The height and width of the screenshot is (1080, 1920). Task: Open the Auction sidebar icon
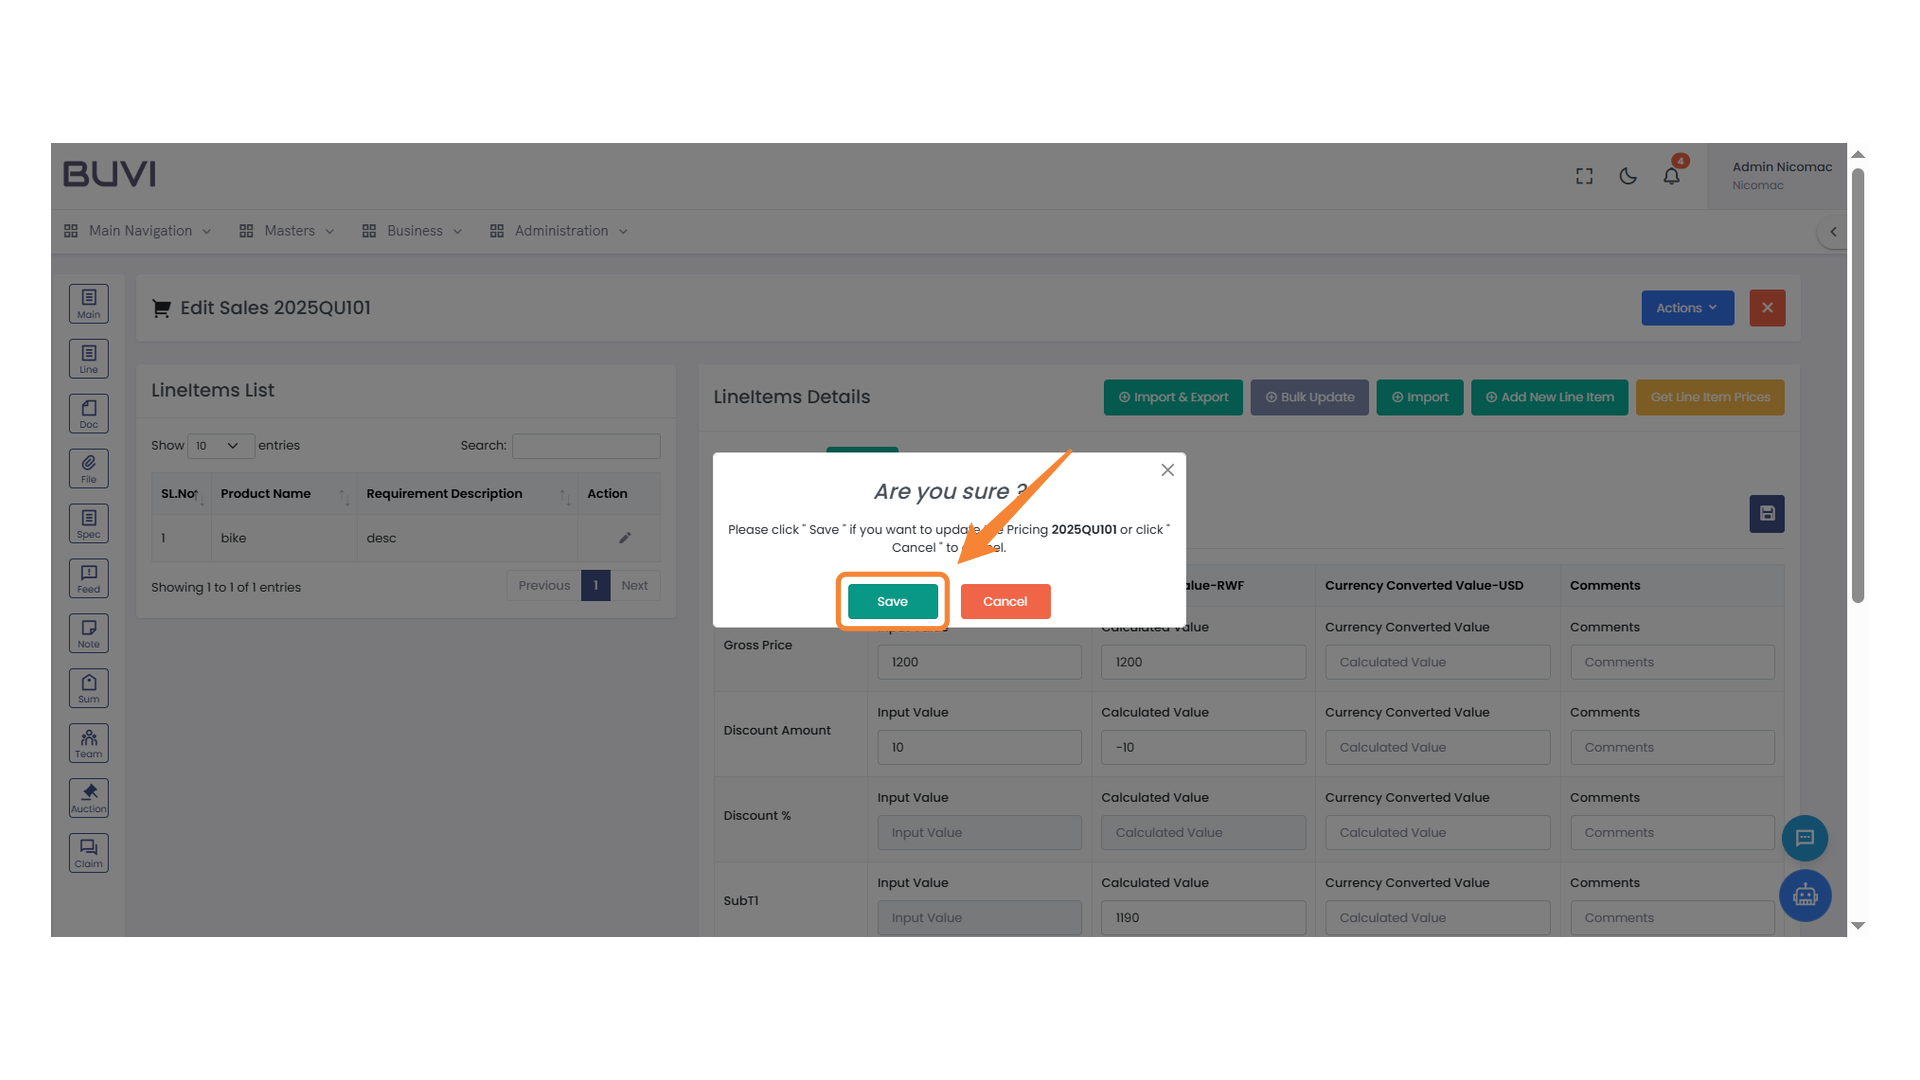coord(88,798)
